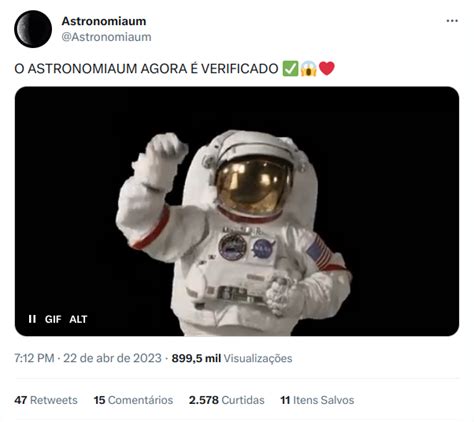Open the waving astronaut GIF media
The image size is (474, 422).
(237, 211)
